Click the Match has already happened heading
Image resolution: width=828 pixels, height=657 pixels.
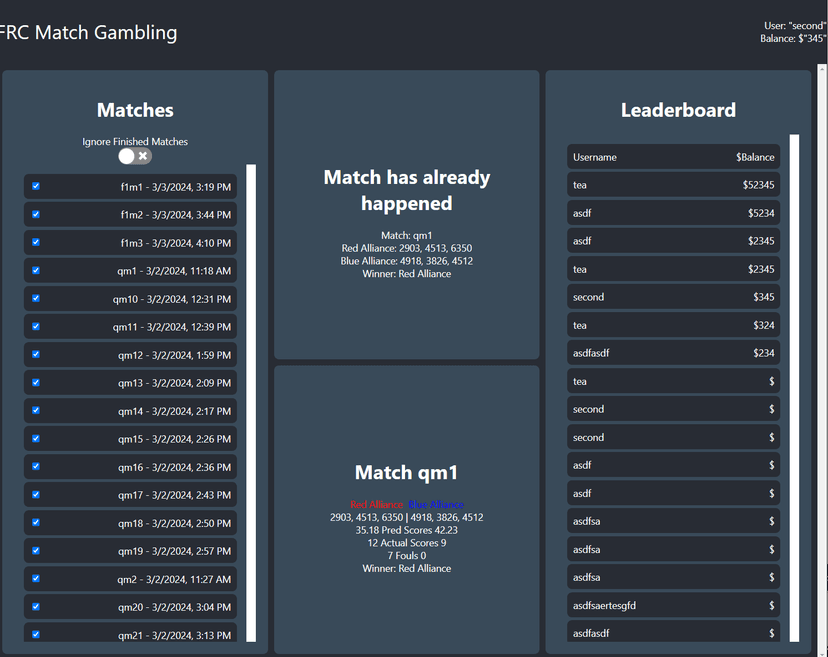point(407,190)
